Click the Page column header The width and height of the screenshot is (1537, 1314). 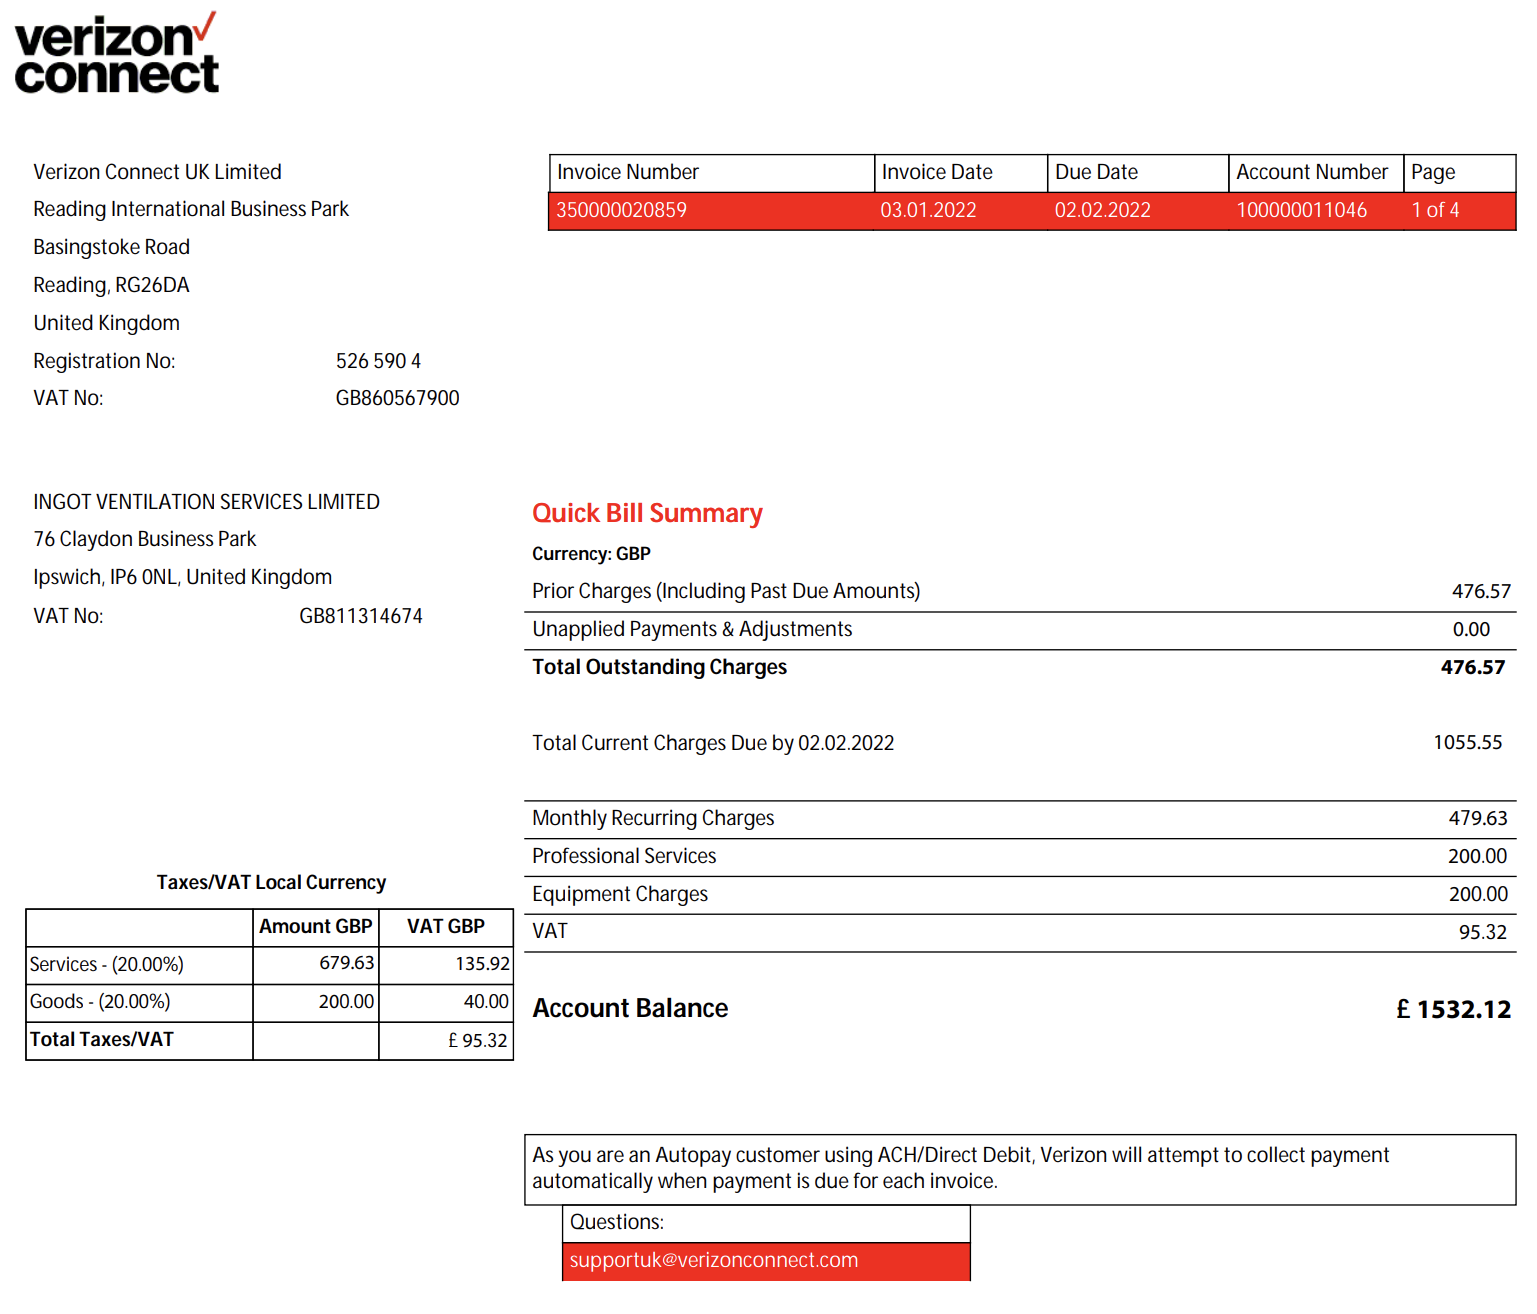point(1433,172)
